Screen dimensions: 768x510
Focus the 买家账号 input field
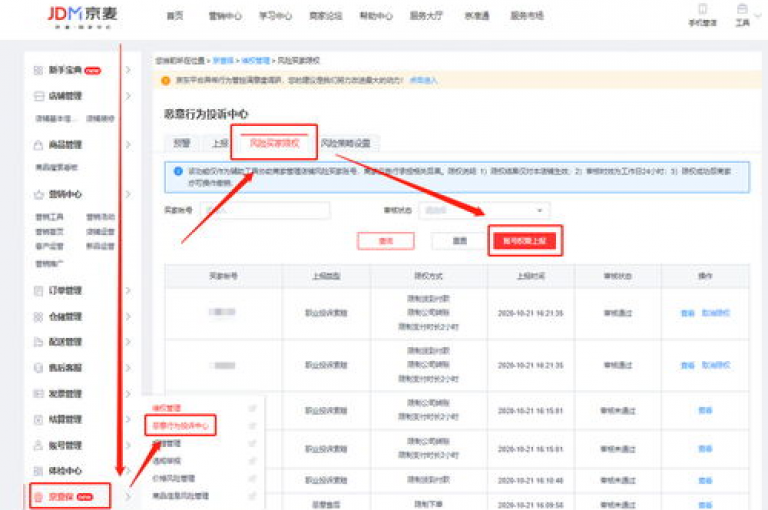click(x=265, y=211)
